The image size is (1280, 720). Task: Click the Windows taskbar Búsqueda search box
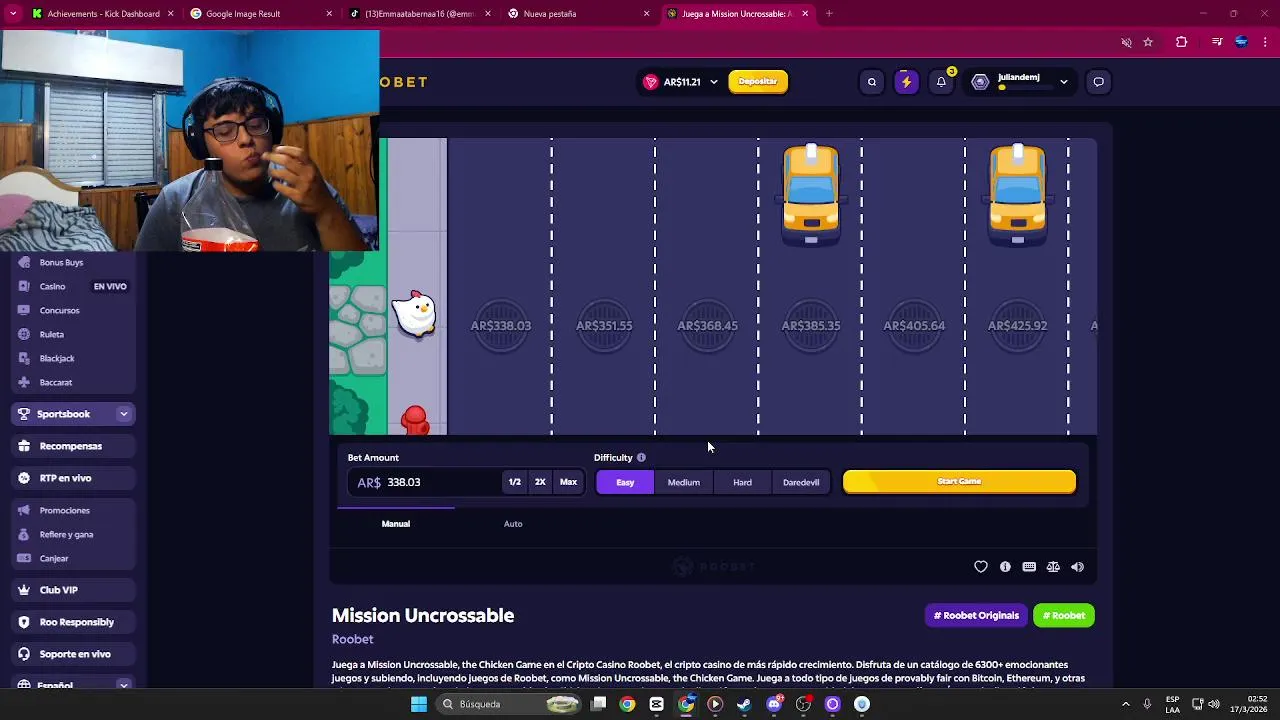coord(509,704)
